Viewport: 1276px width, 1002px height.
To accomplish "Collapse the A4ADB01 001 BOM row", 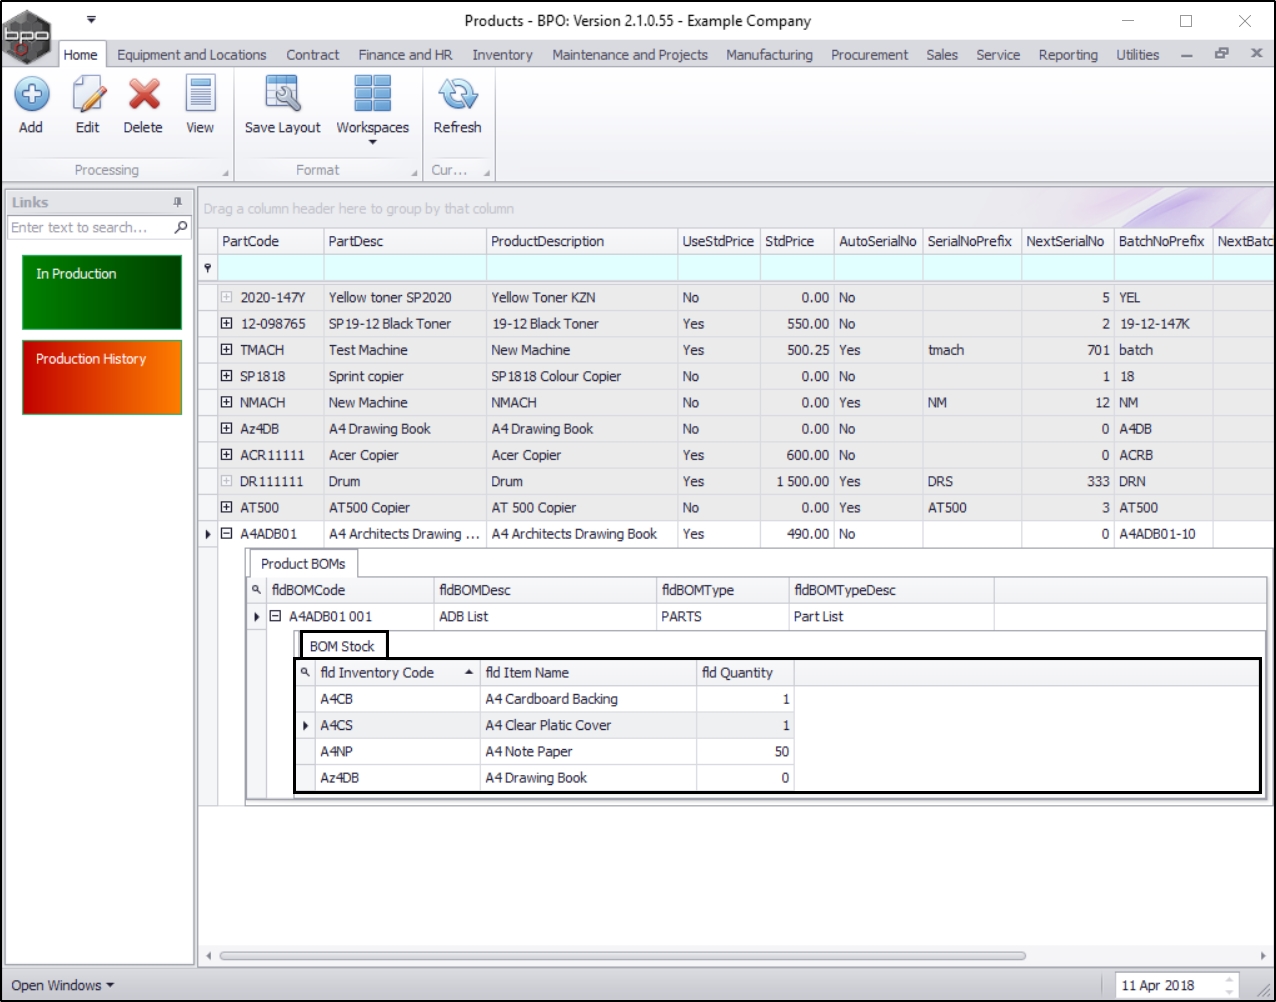I will 275,617.
